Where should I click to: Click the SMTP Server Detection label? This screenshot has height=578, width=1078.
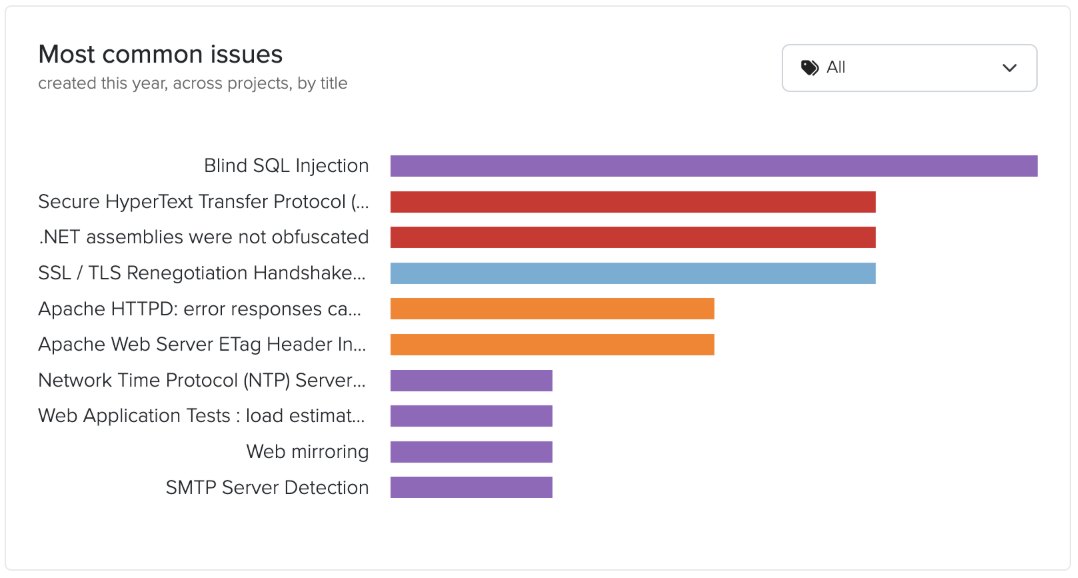[x=268, y=487]
